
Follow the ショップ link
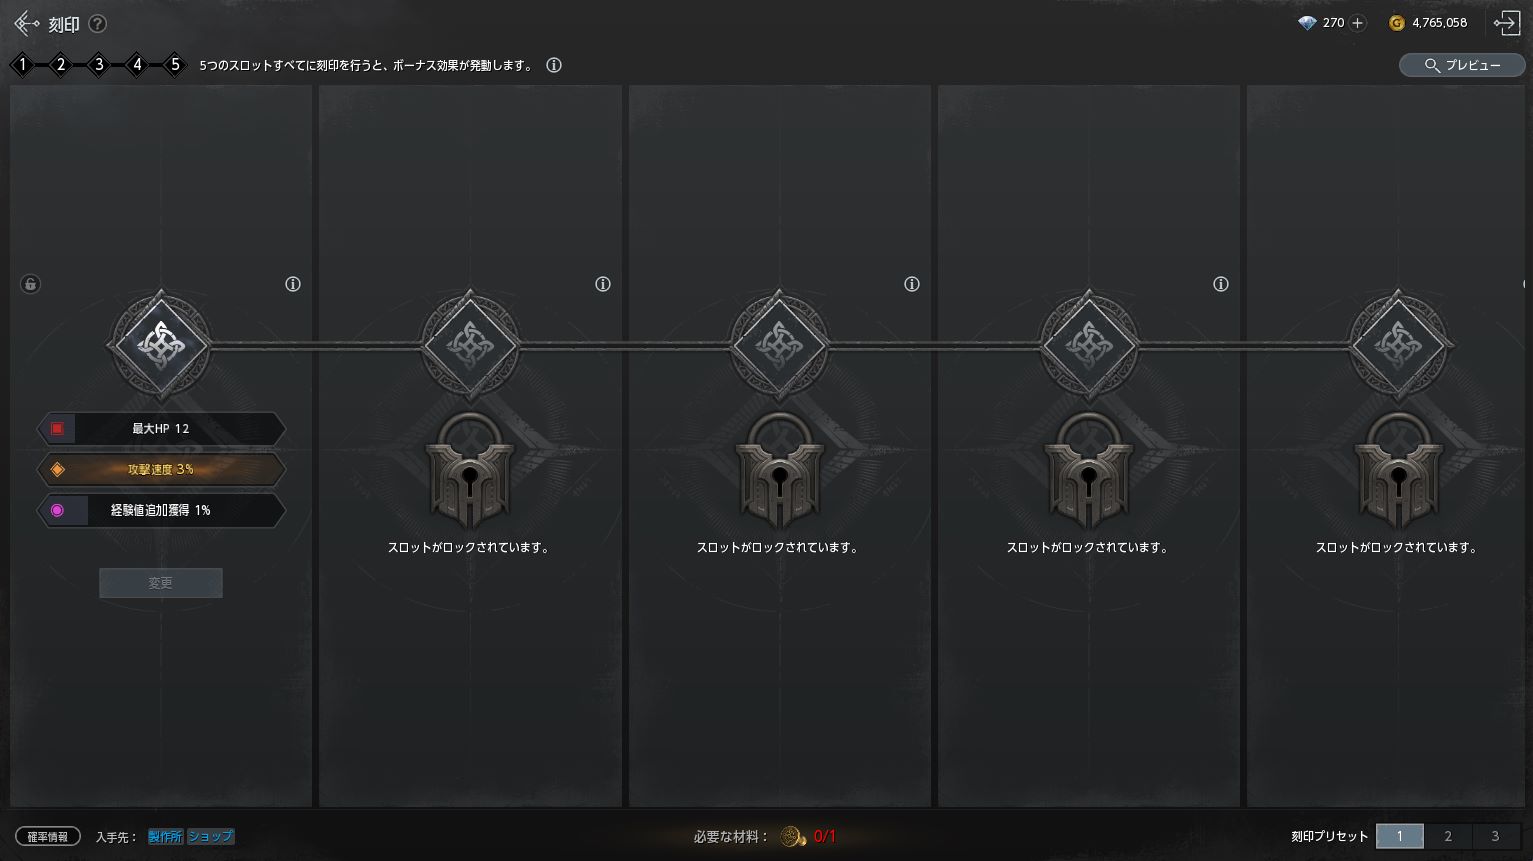coord(211,836)
